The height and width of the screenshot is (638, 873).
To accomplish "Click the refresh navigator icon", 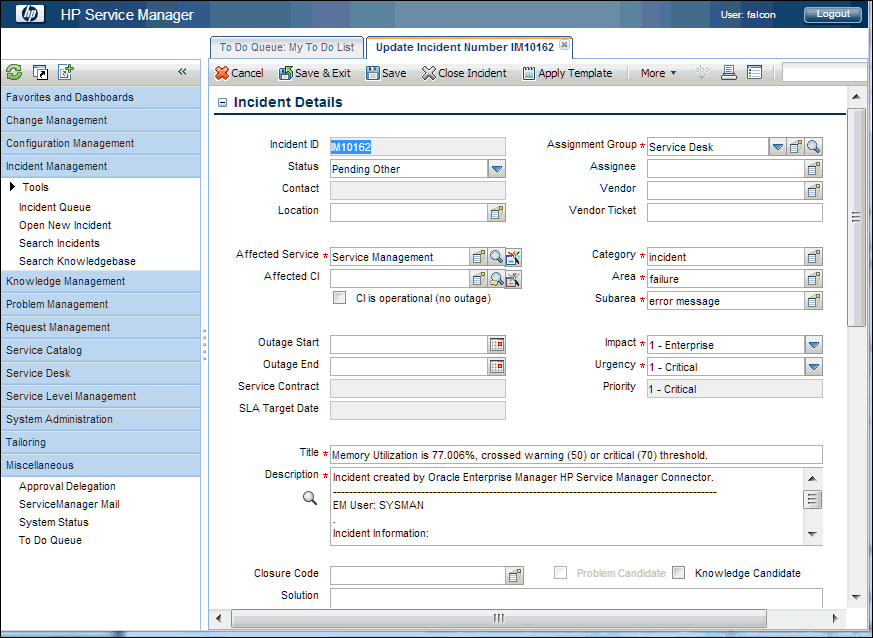I will tap(14, 72).
